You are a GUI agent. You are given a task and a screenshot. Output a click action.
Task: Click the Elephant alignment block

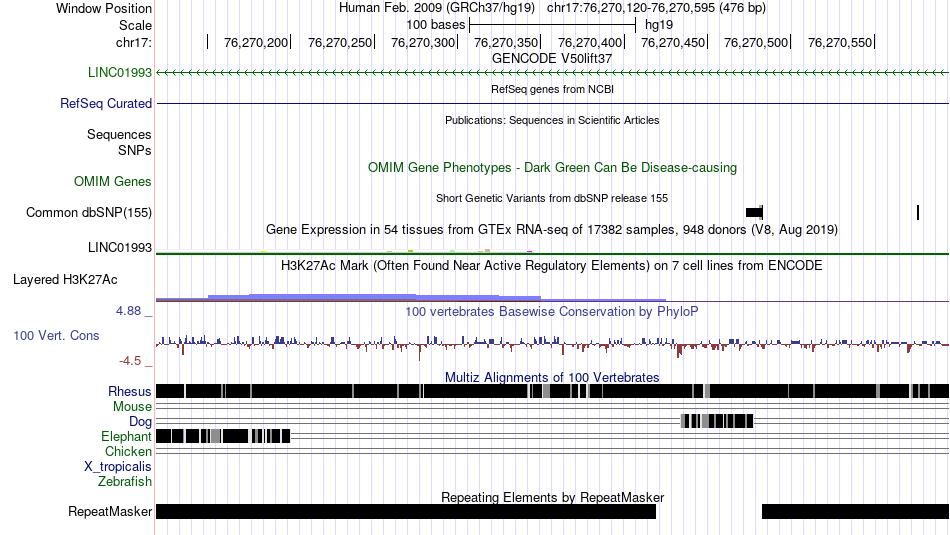(x=223, y=436)
